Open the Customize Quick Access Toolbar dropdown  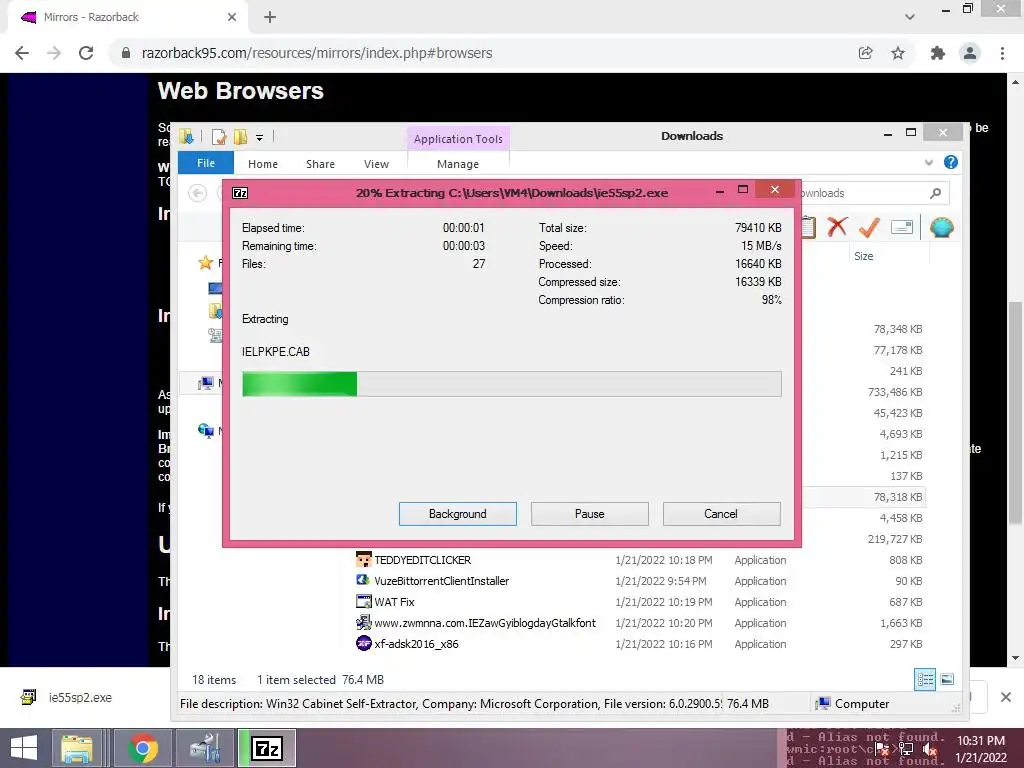coord(259,137)
